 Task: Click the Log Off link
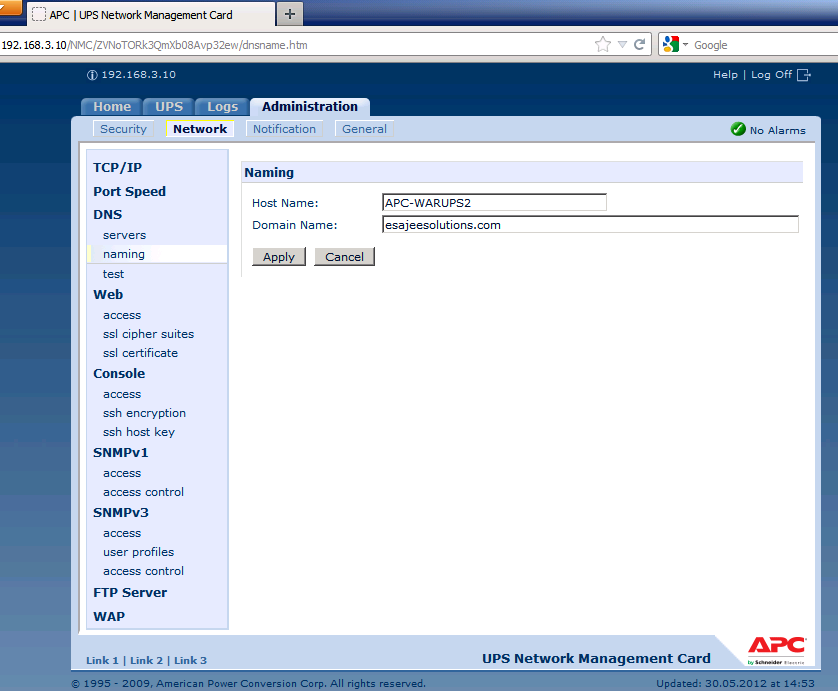[x=771, y=75]
